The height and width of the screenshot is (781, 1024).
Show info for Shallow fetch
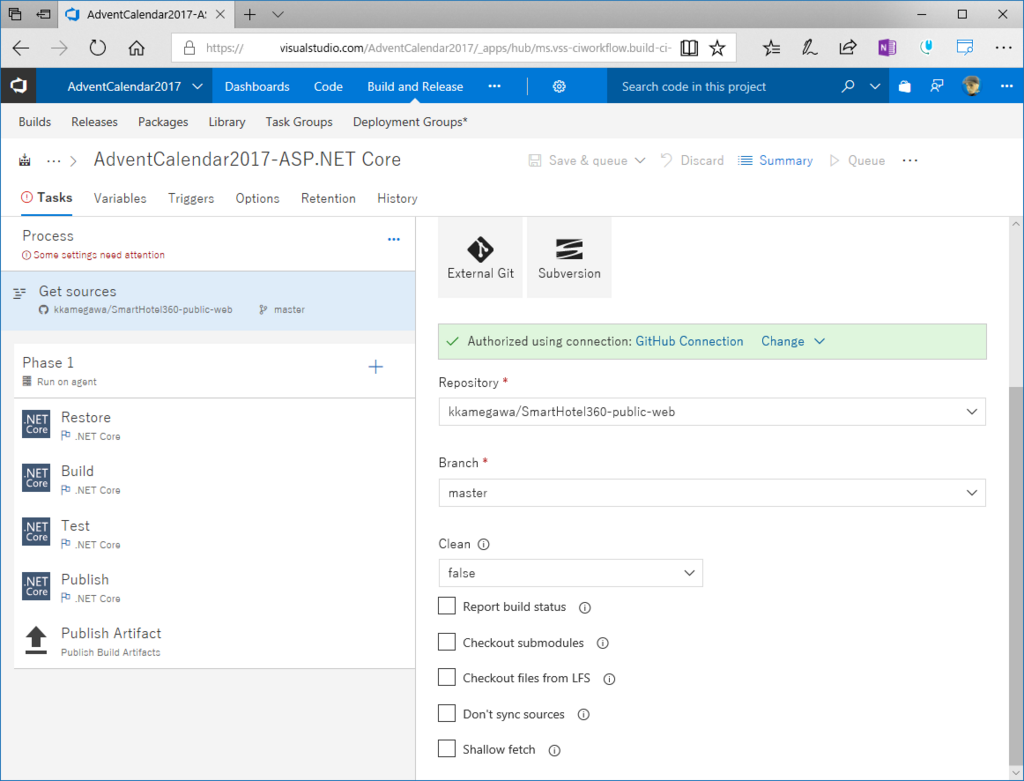tap(554, 750)
